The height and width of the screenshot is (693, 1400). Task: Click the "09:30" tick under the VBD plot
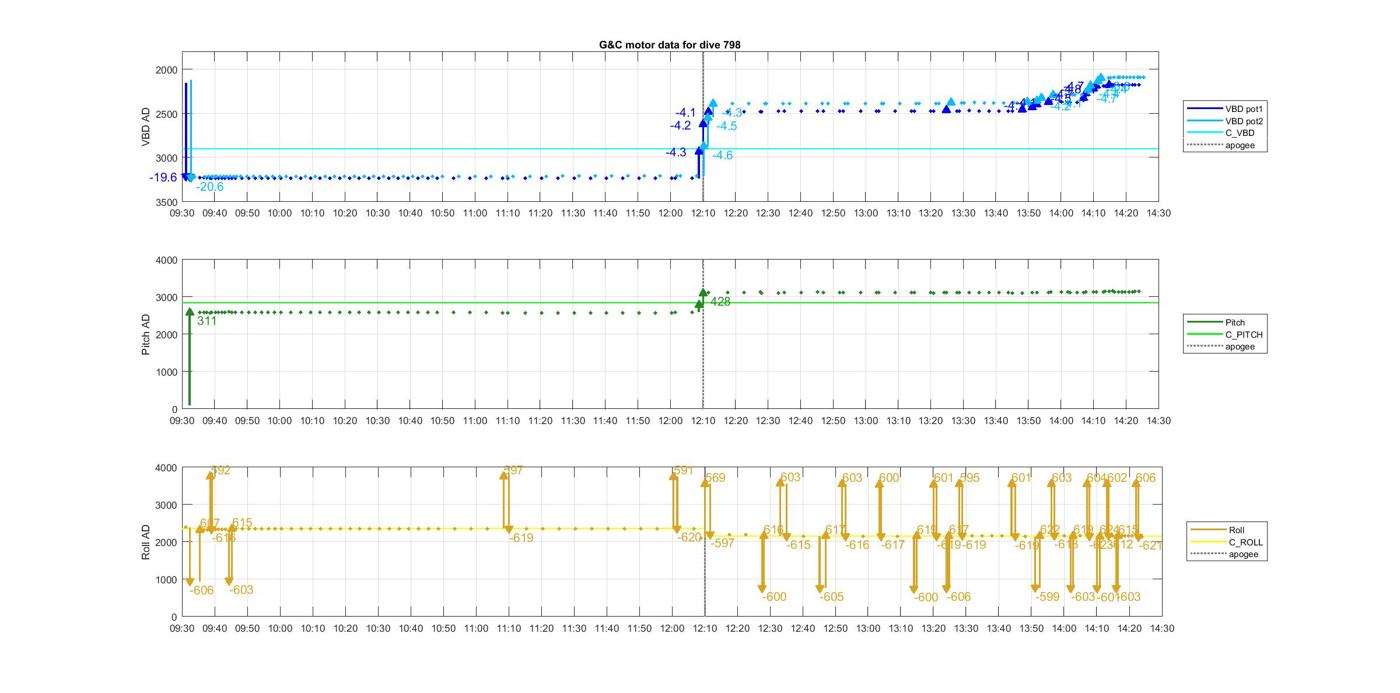182,213
